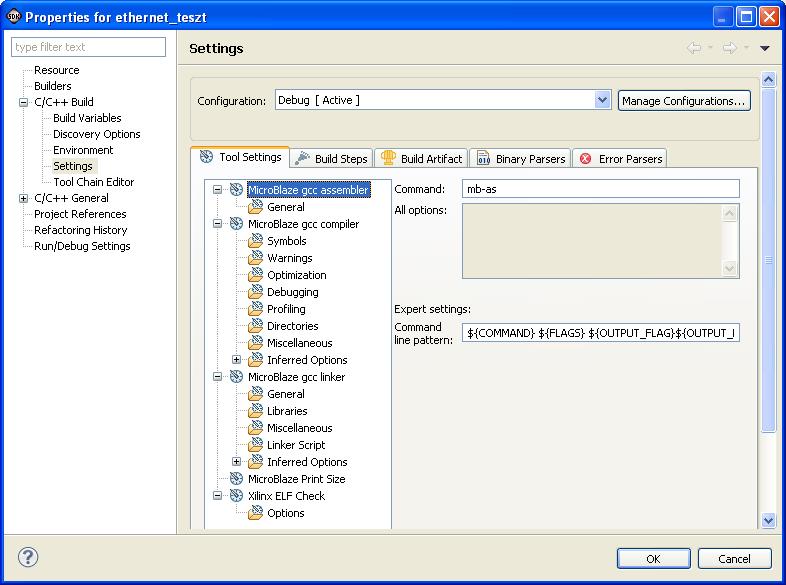The width and height of the screenshot is (786, 585).
Task: Click the Debugging folder icon
Action: point(256,292)
